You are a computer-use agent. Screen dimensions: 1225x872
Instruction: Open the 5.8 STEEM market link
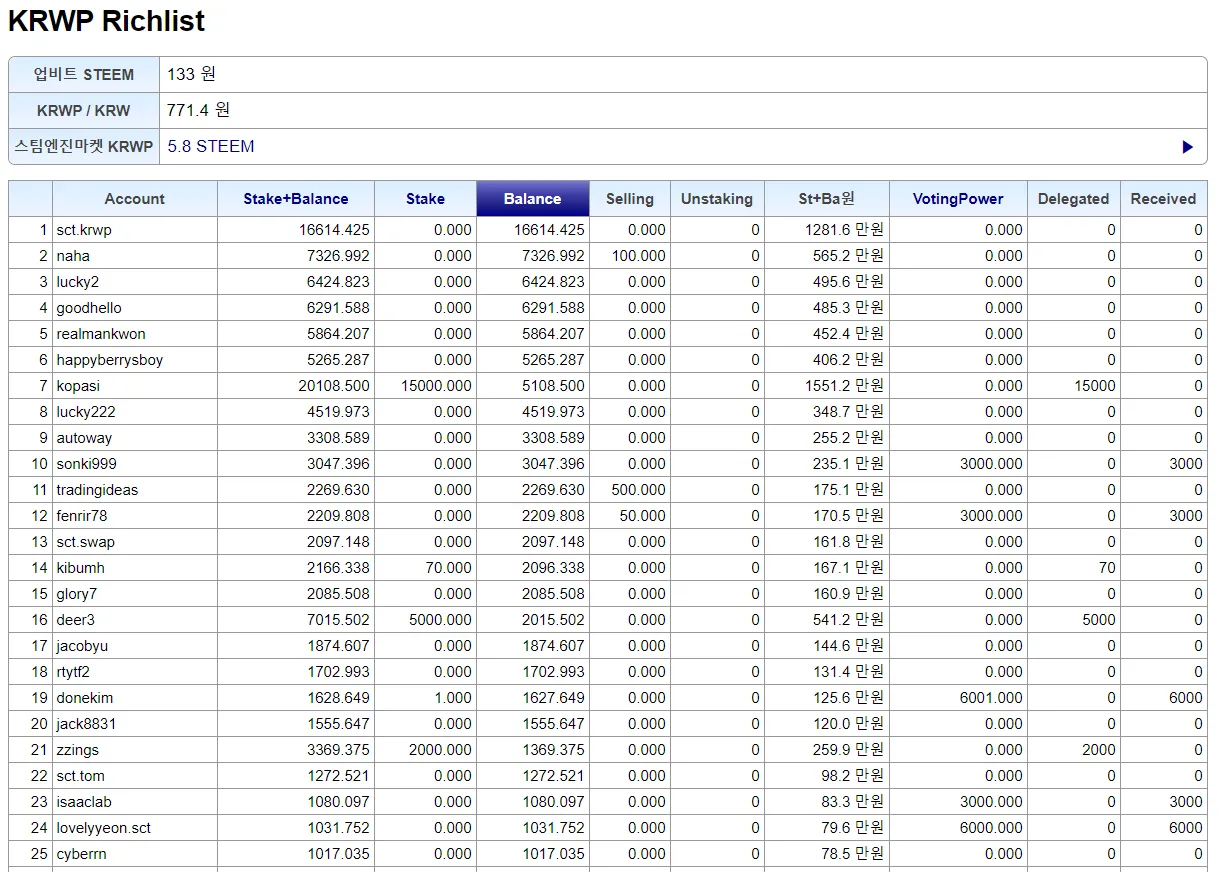211,146
